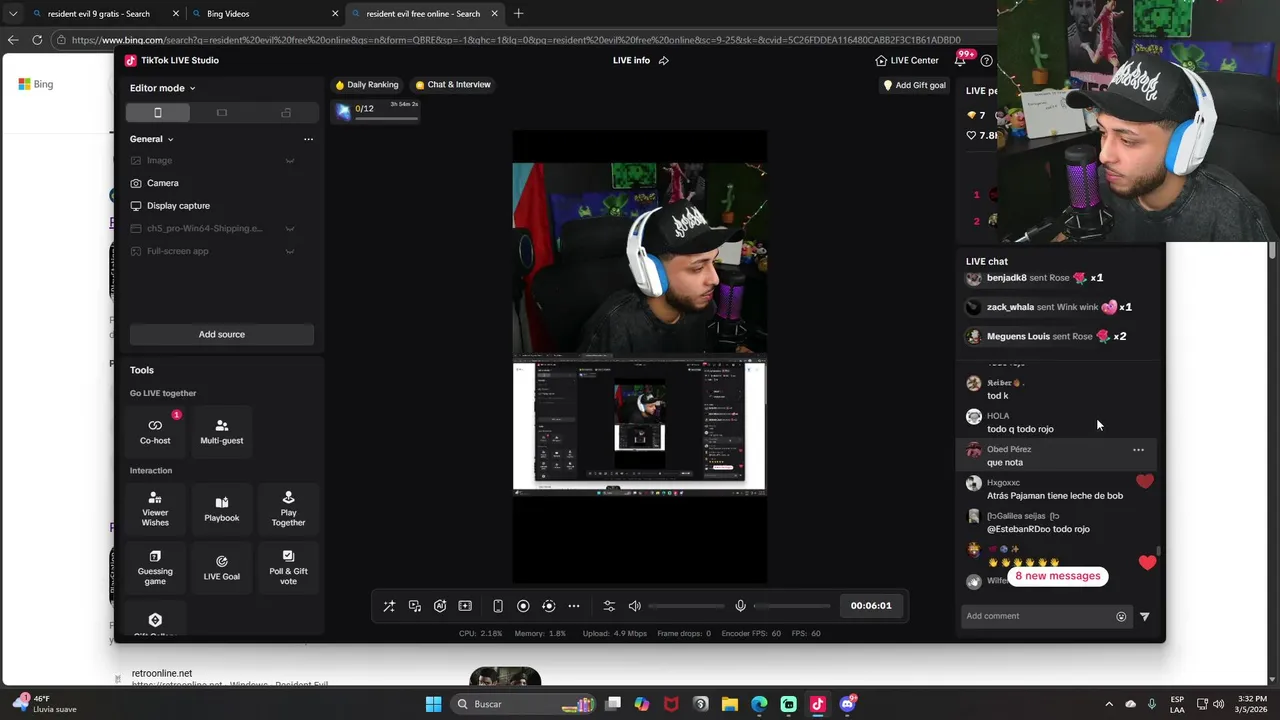
Task: Open notifications bell with 99+ badge
Action: (x=961, y=60)
